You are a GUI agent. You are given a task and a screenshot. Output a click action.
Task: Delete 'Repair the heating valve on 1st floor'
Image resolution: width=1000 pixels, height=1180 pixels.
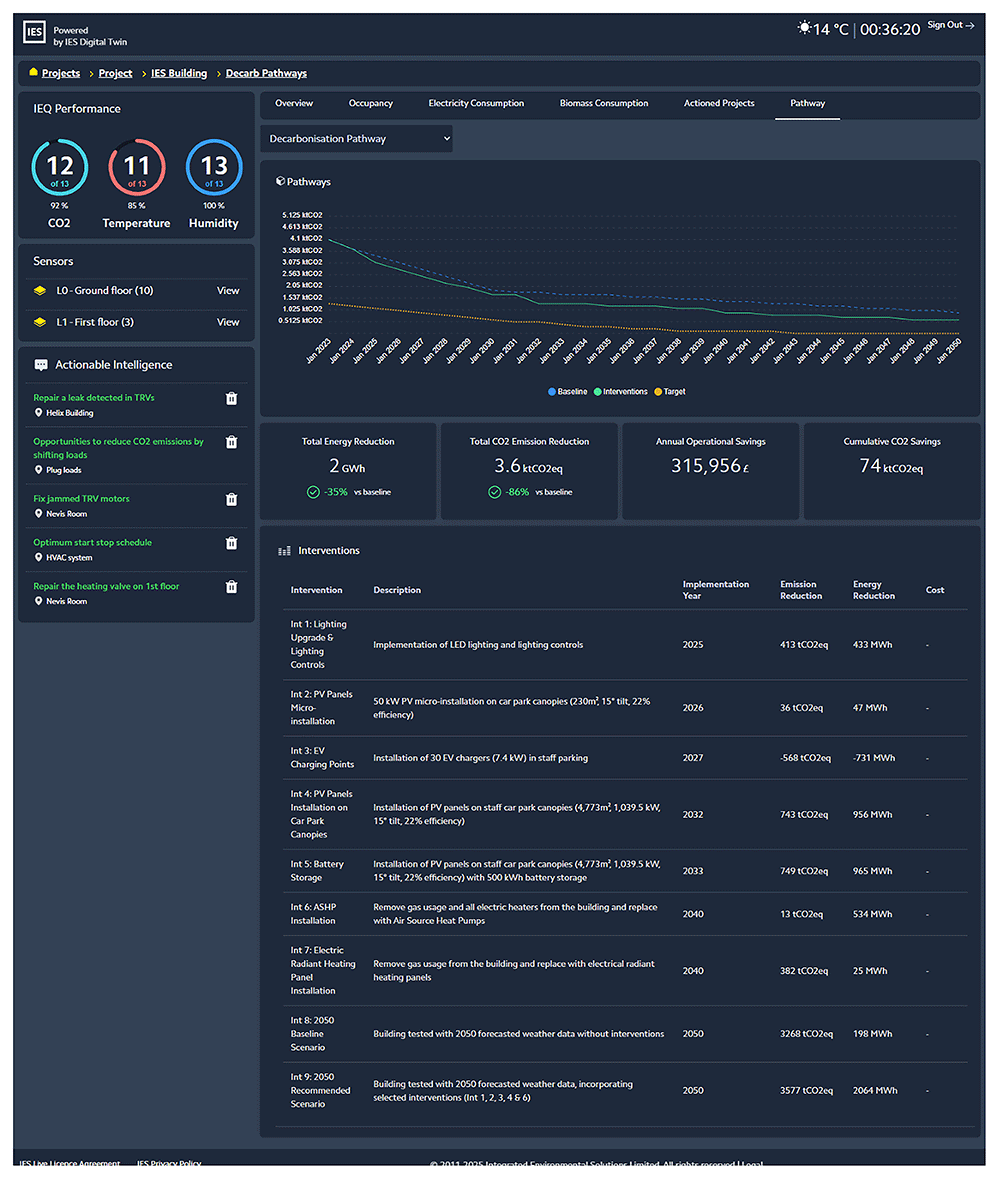point(232,587)
